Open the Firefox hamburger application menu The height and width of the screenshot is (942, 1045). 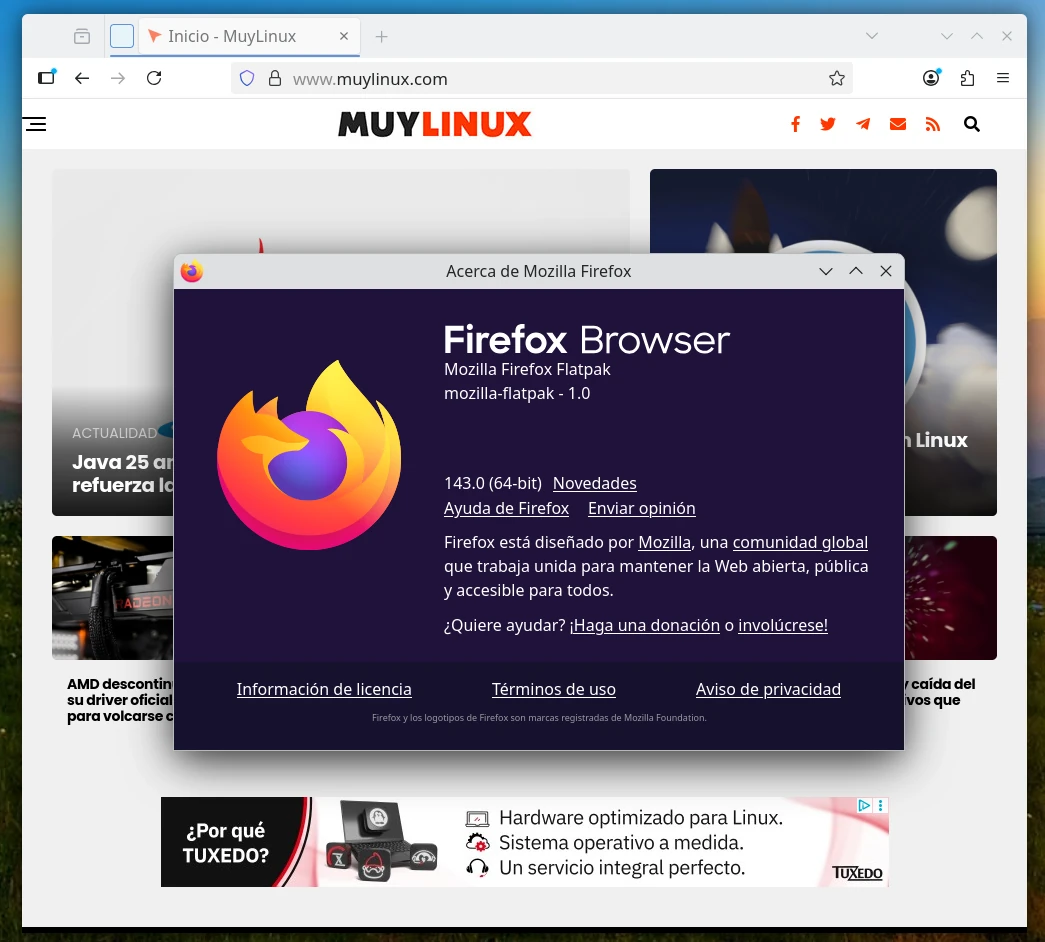click(1003, 78)
